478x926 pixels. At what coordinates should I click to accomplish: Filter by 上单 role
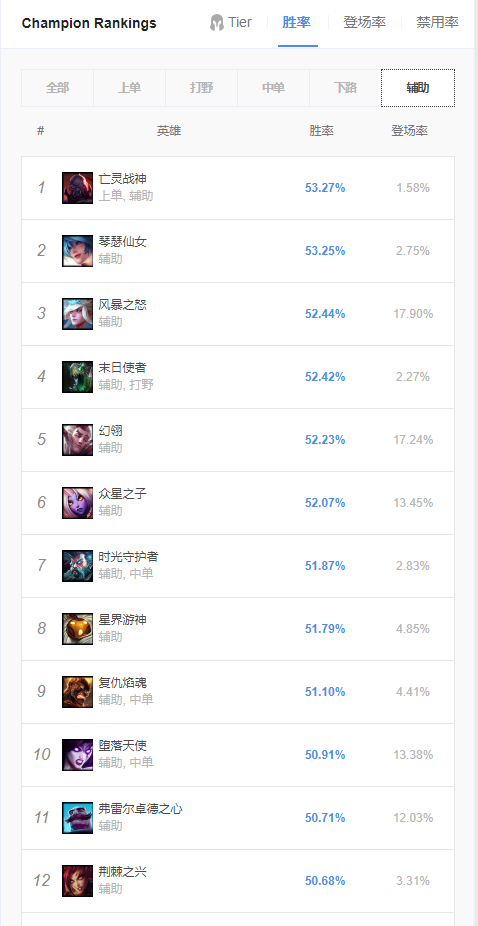129,88
